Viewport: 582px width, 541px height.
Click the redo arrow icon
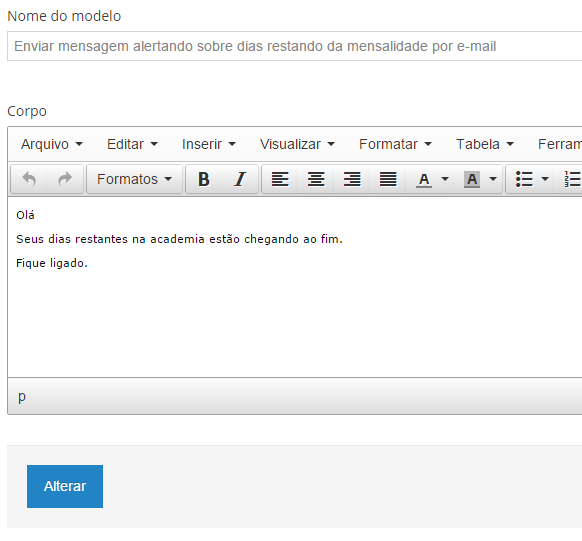(65, 179)
